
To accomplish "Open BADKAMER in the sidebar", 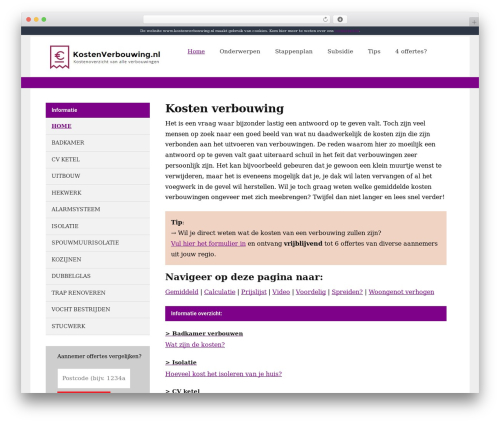I will tap(98, 143).
